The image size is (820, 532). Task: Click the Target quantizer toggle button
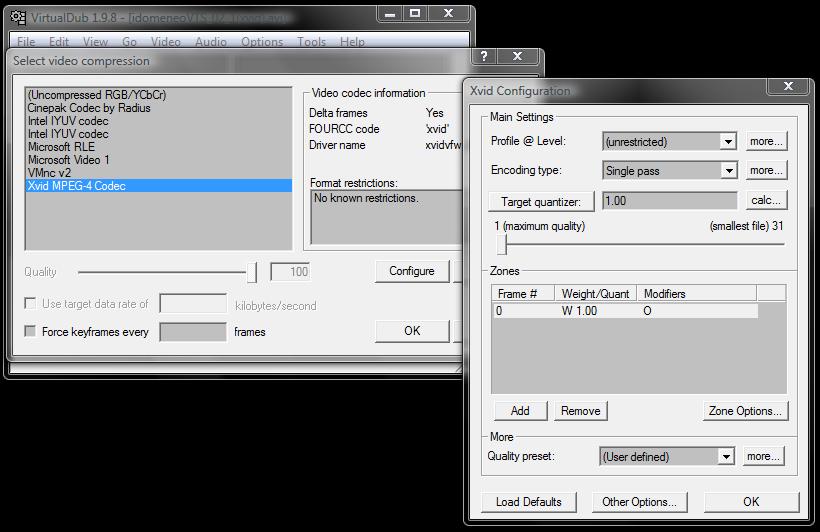[x=541, y=201]
